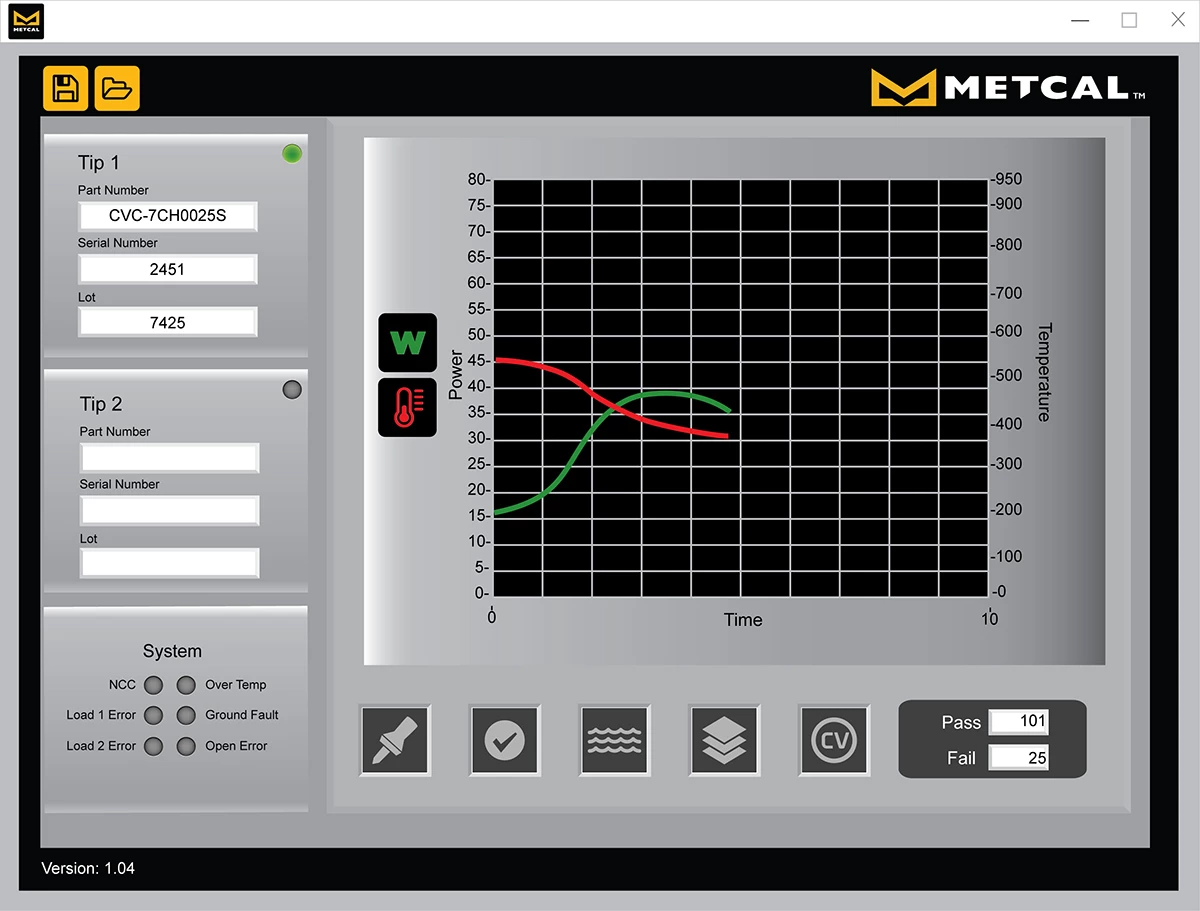
Task: Click the Metcal icon in the title bar
Action: pos(26,20)
